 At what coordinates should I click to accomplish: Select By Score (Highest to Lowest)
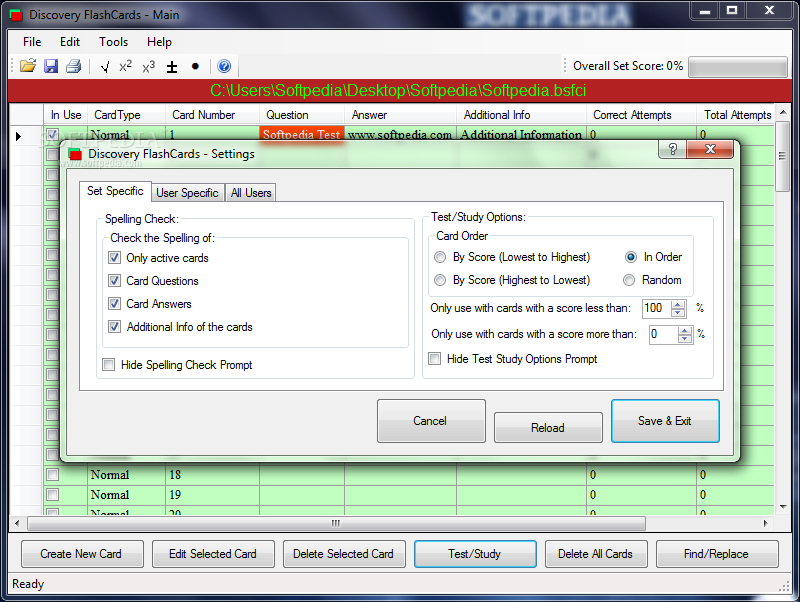pos(440,280)
